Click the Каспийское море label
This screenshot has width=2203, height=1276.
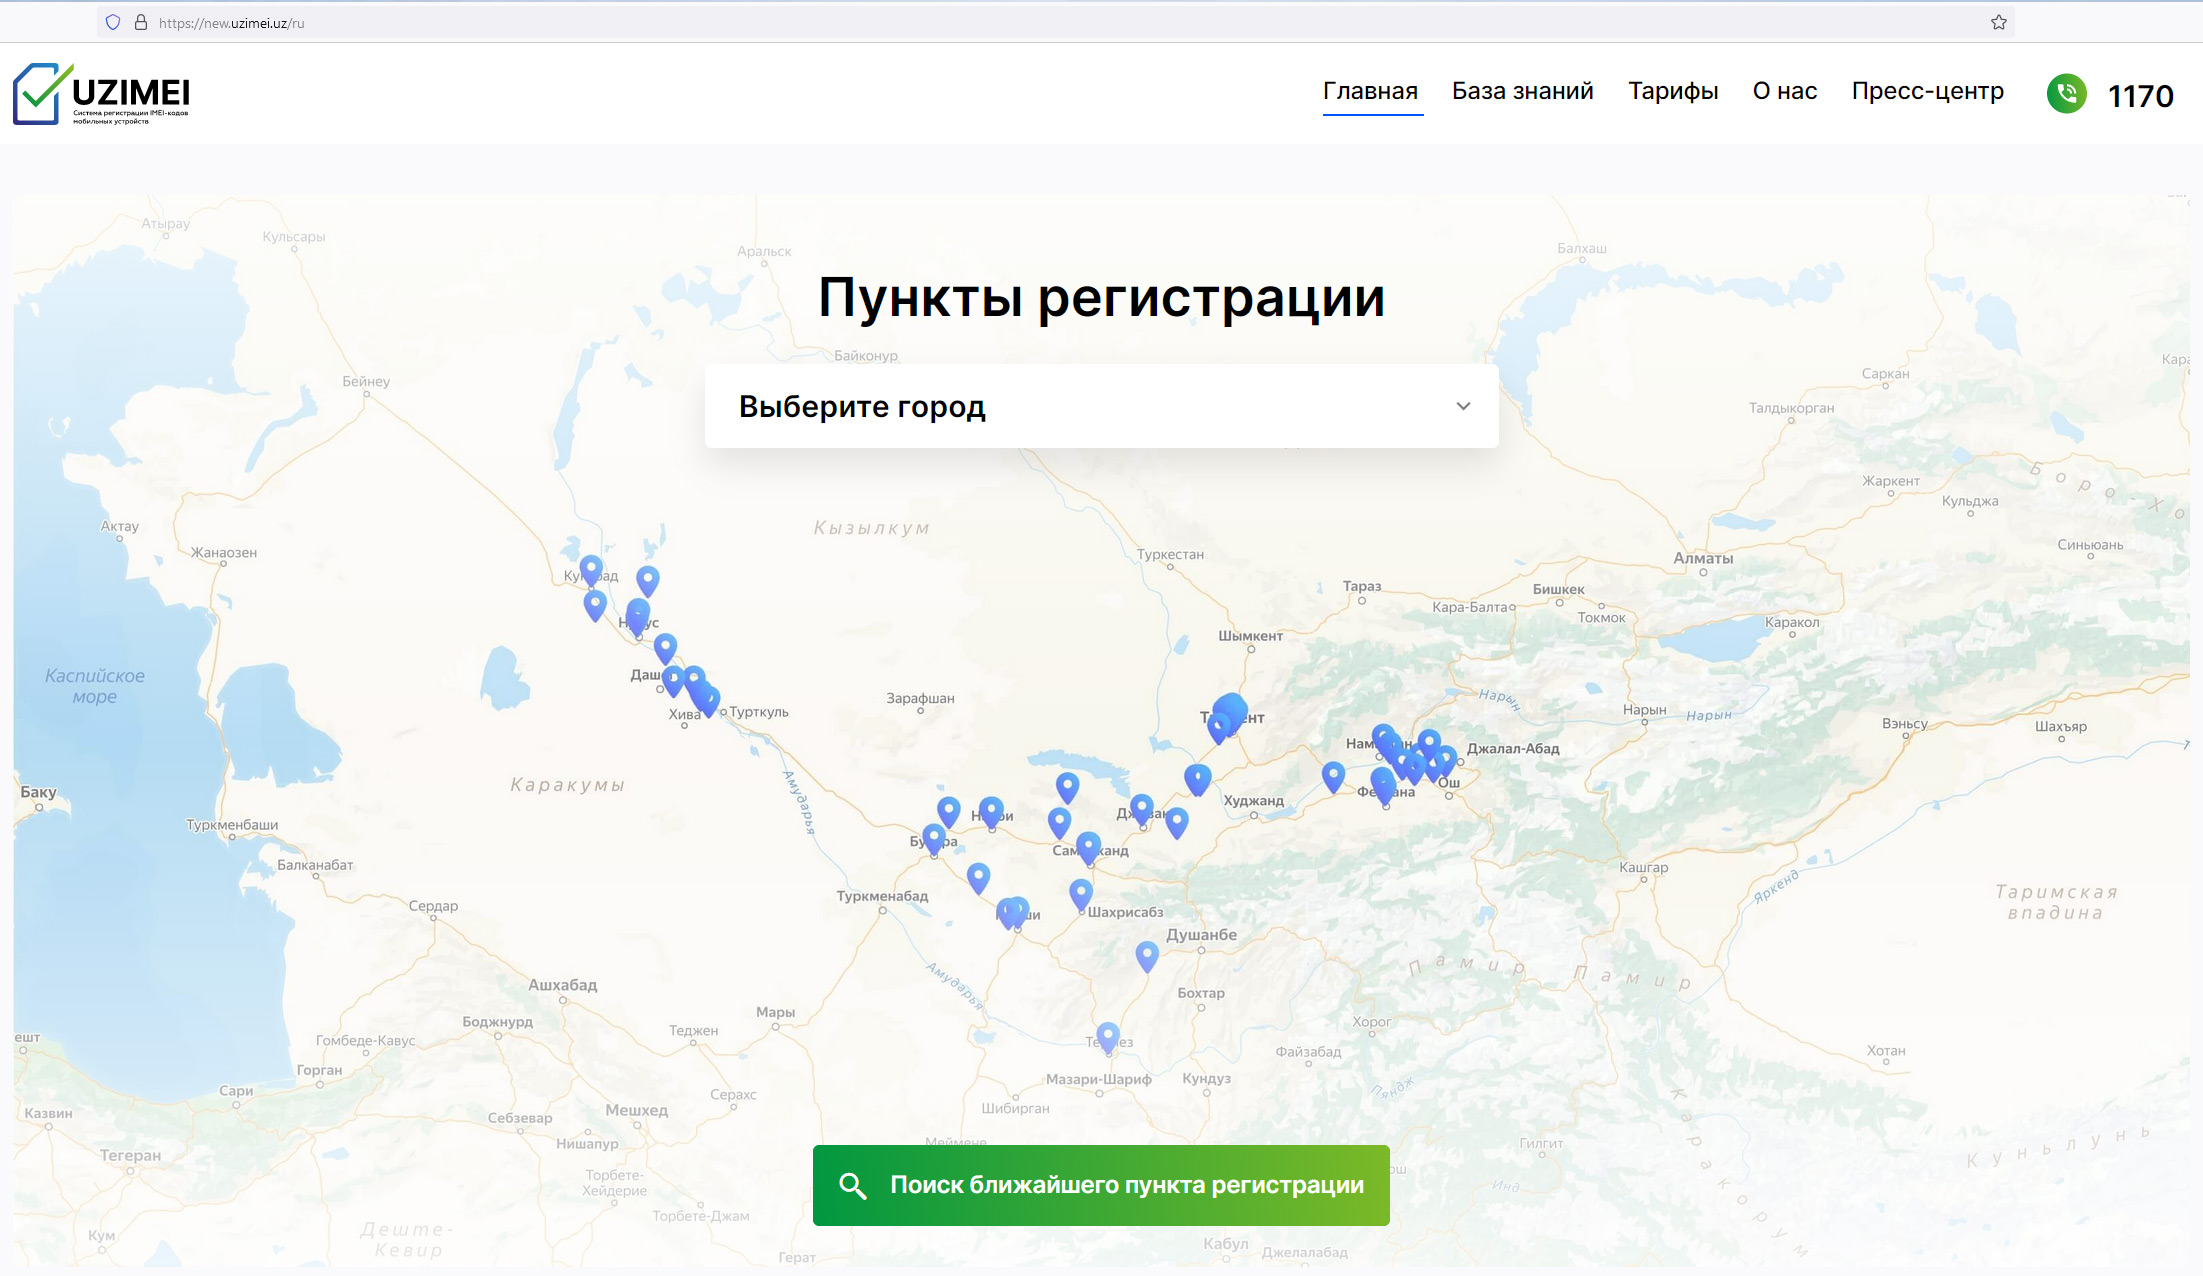point(95,686)
